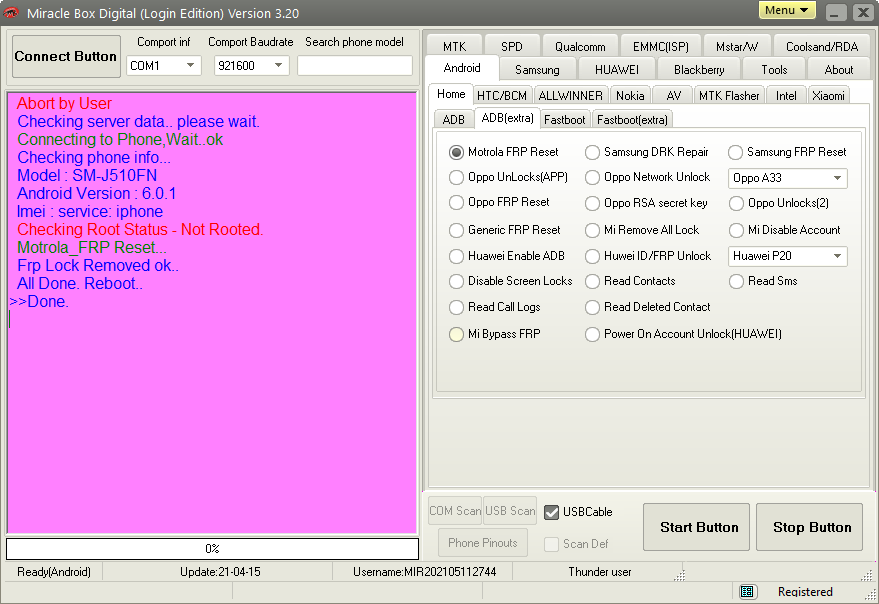The height and width of the screenshot is (604, 879).
Task: Click the Start Button
Action: coord(696,527)
